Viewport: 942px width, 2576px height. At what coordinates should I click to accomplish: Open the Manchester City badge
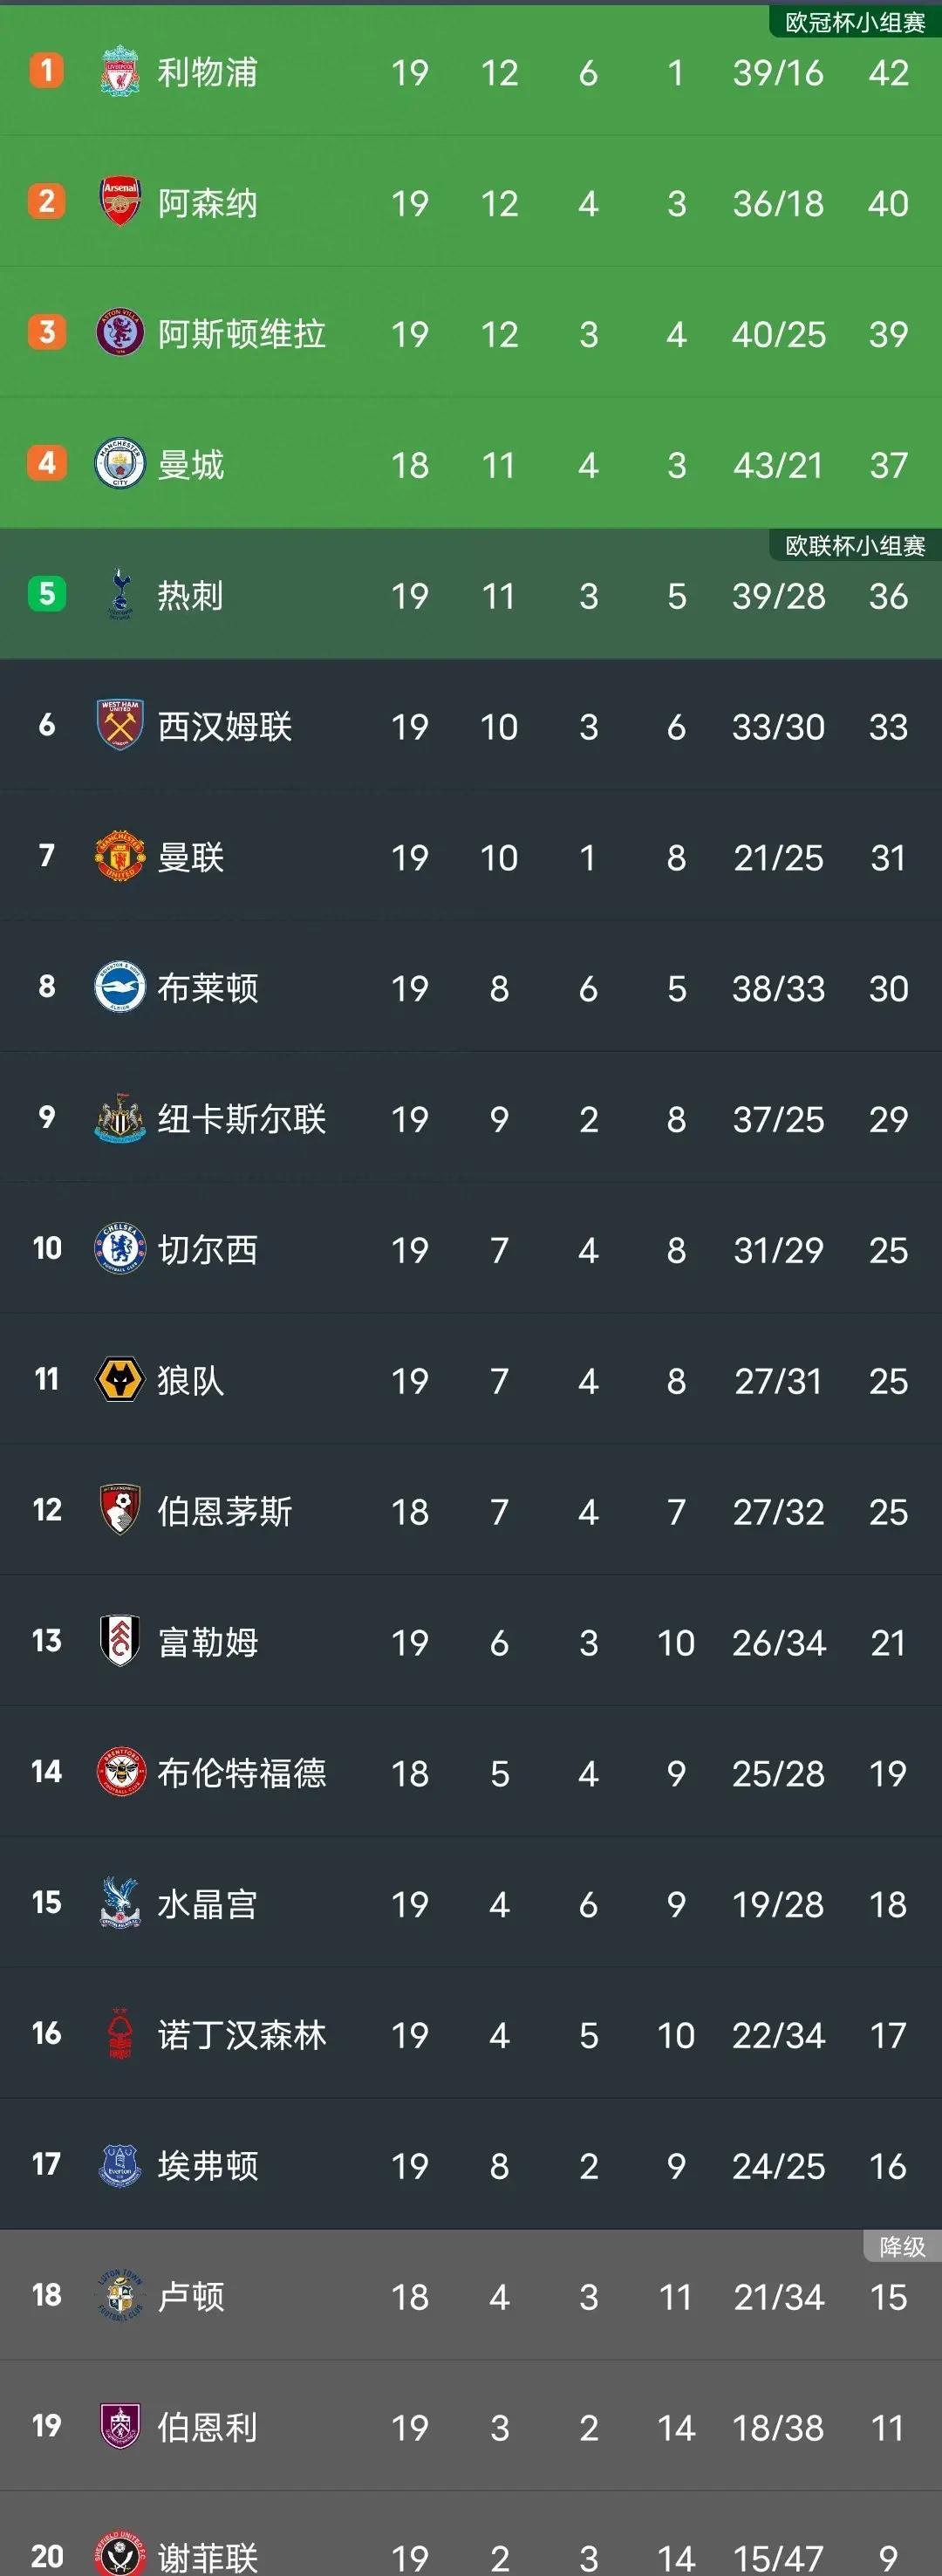[119, 464]
